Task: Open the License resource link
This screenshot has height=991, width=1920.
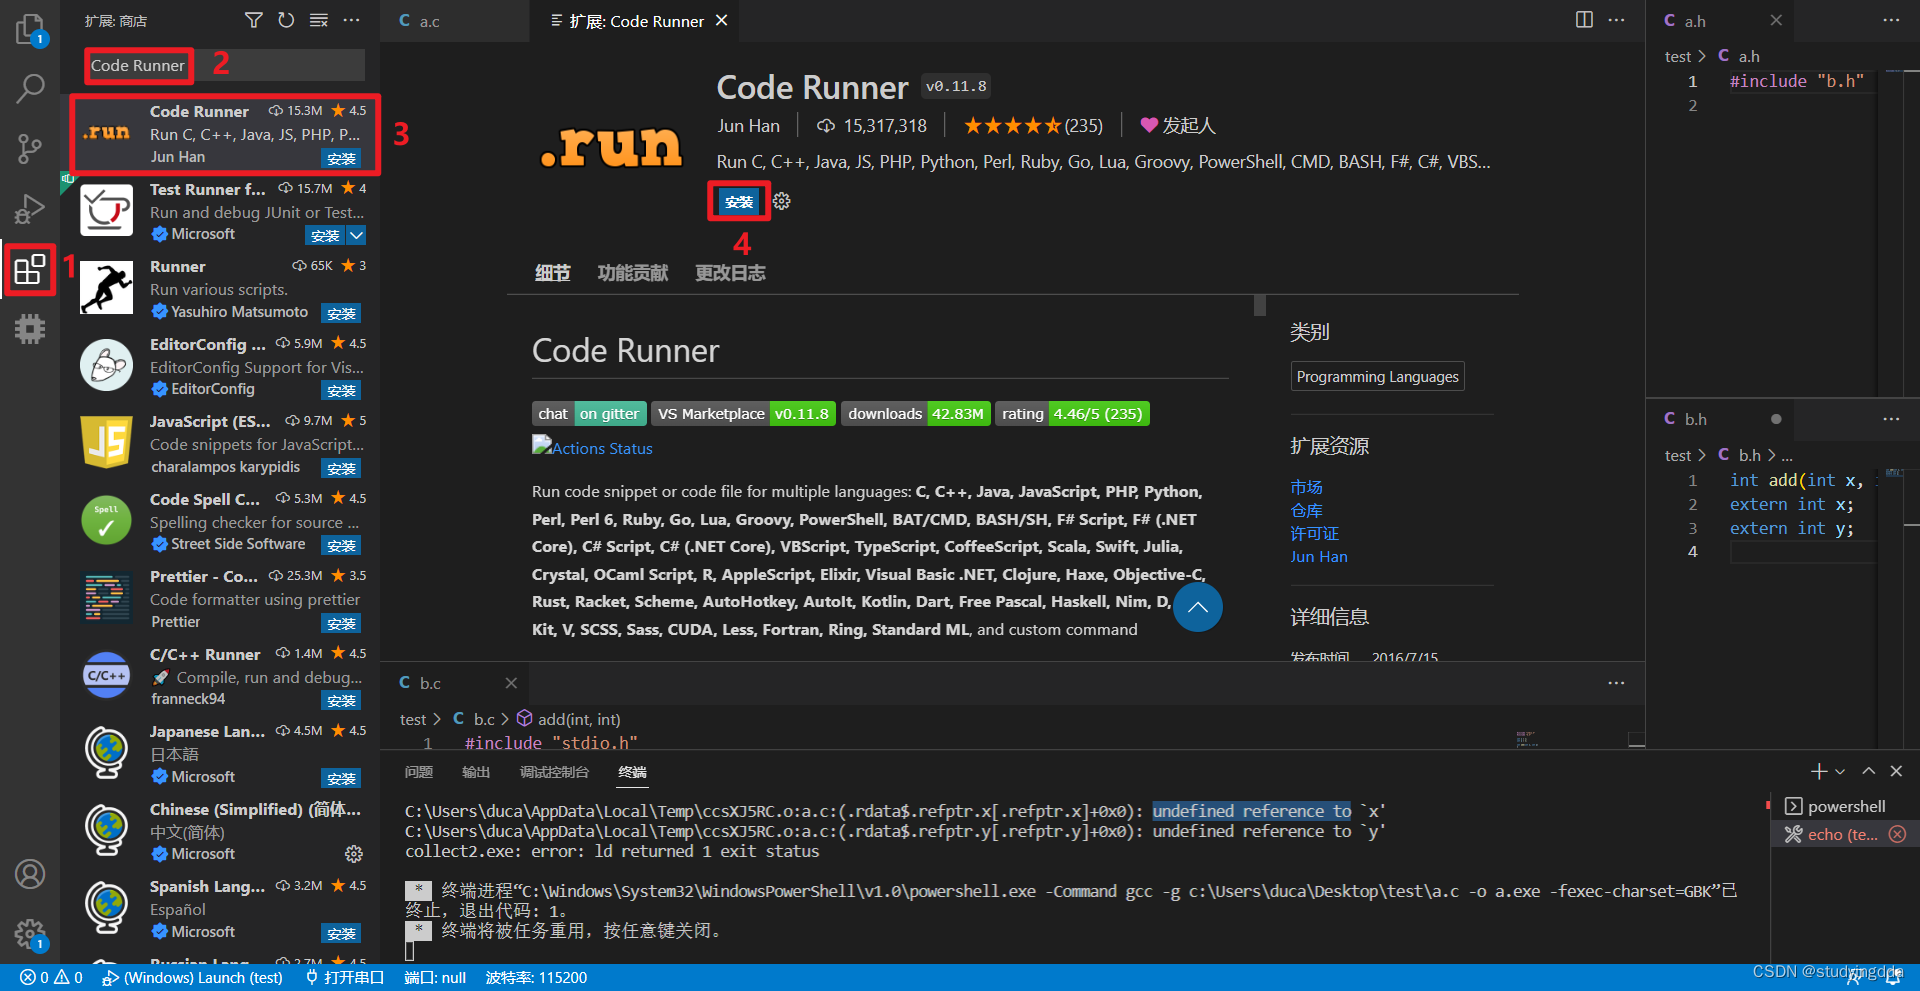Action: (x=1314, y=533)
